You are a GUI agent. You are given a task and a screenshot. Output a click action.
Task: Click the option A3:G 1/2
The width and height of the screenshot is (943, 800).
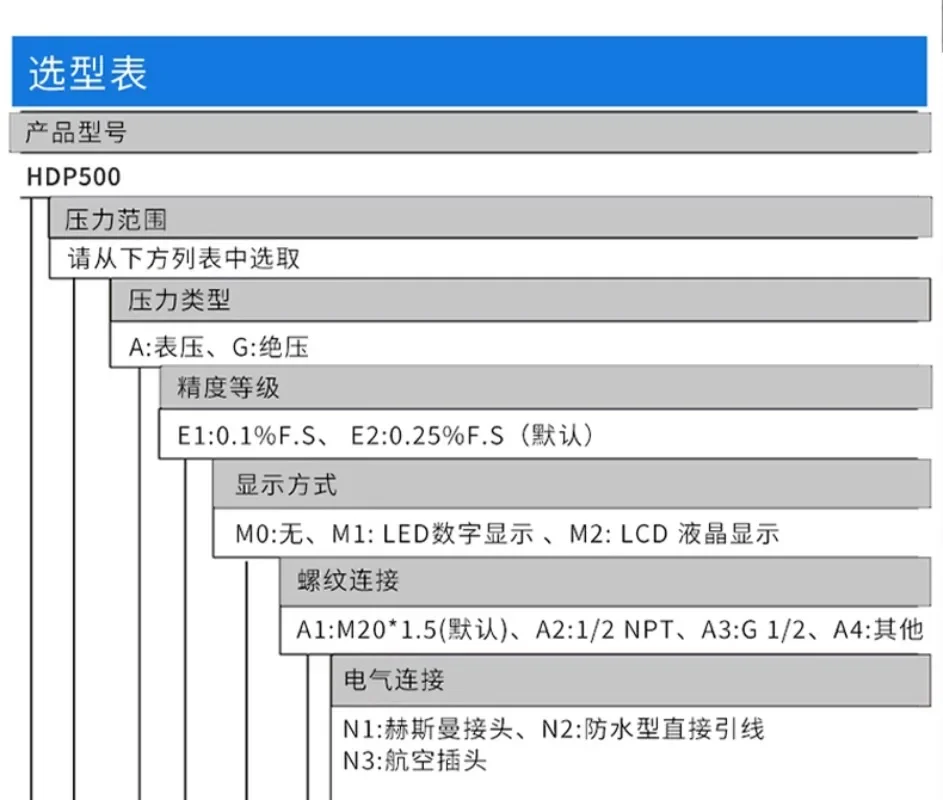point(753,630)
